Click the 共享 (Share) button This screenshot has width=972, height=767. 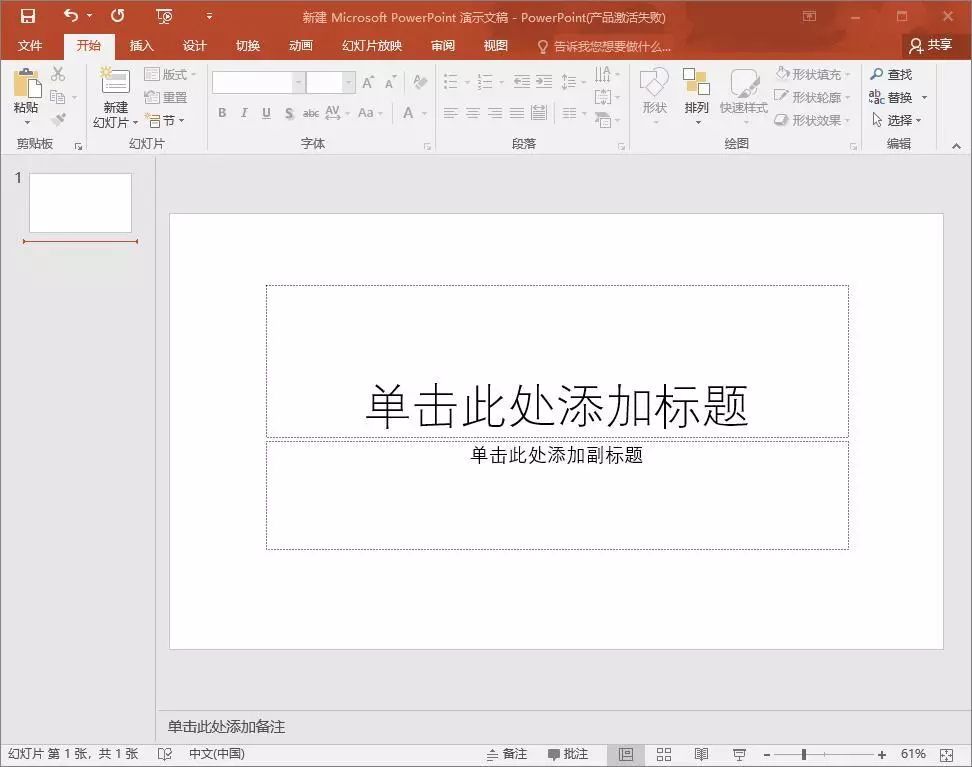tap(930, 45)
